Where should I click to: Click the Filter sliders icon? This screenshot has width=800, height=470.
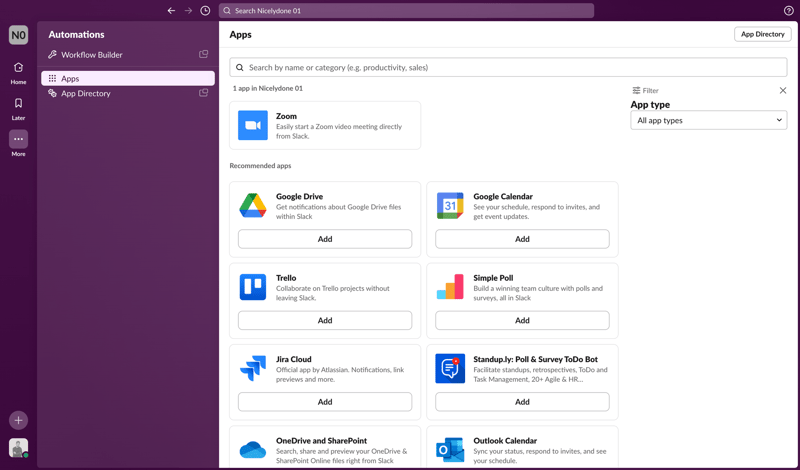(636, 90)
